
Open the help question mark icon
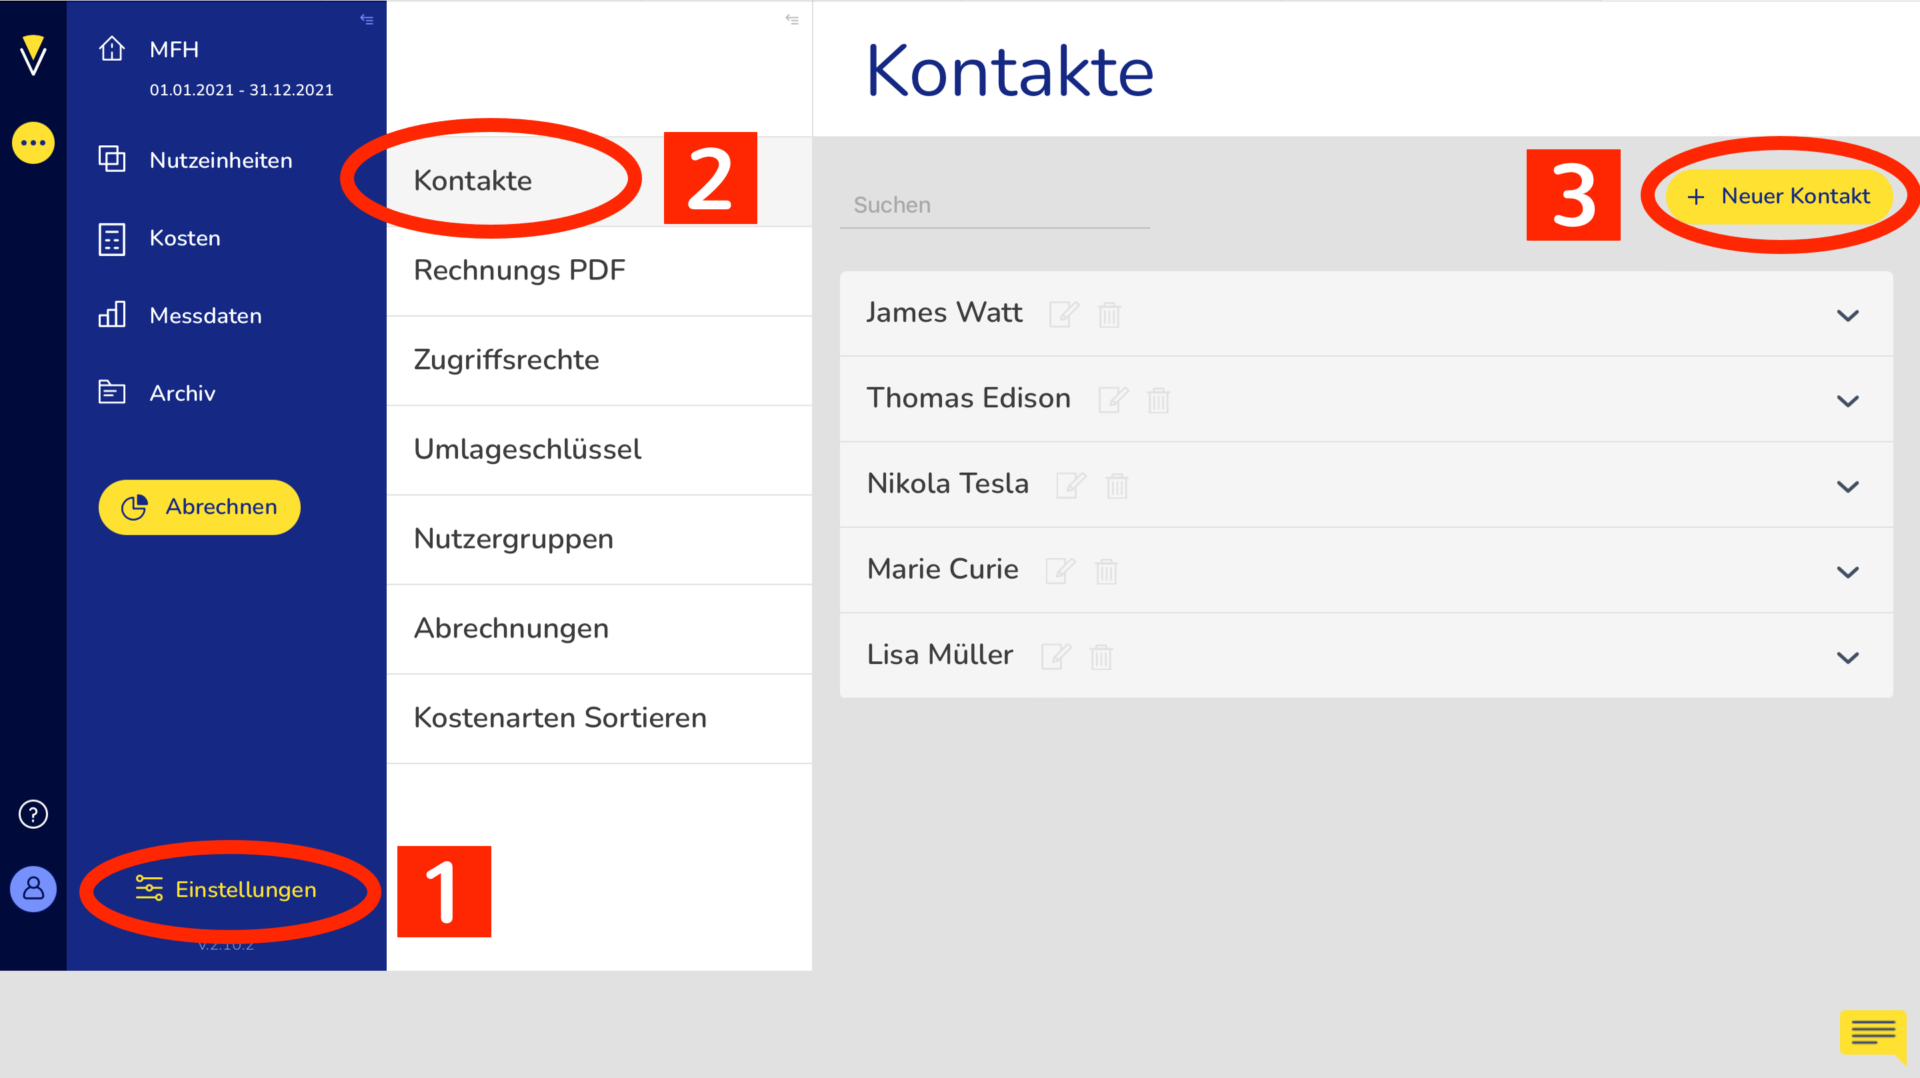[x=33, y=814]
